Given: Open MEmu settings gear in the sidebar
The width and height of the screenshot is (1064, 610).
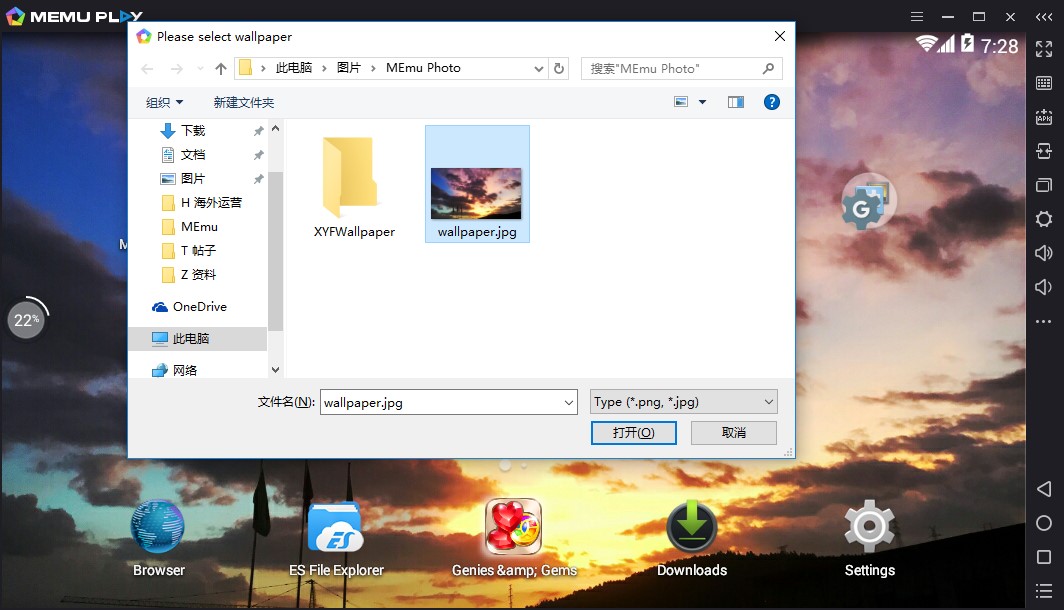Looking at the screenshot, I should 1043,219.
